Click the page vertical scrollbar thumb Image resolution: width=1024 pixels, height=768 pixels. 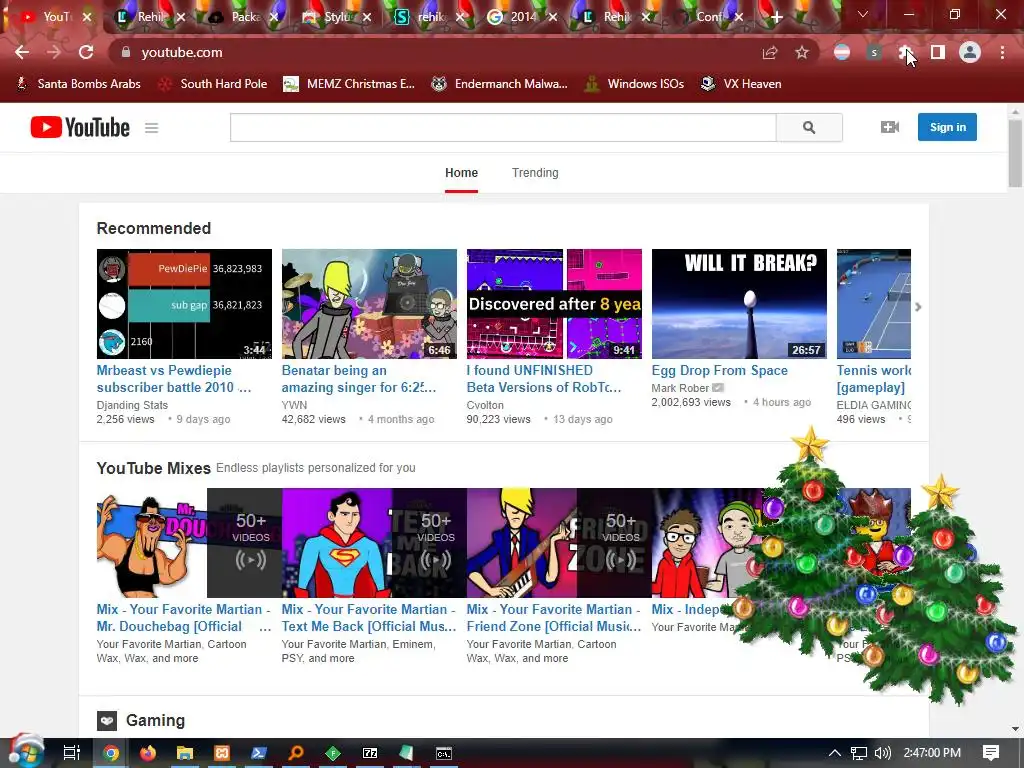click(x=1015, y=153)
